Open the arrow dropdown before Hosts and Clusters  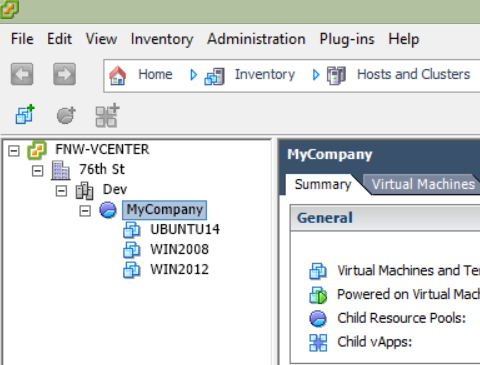(x=316, y=75)
